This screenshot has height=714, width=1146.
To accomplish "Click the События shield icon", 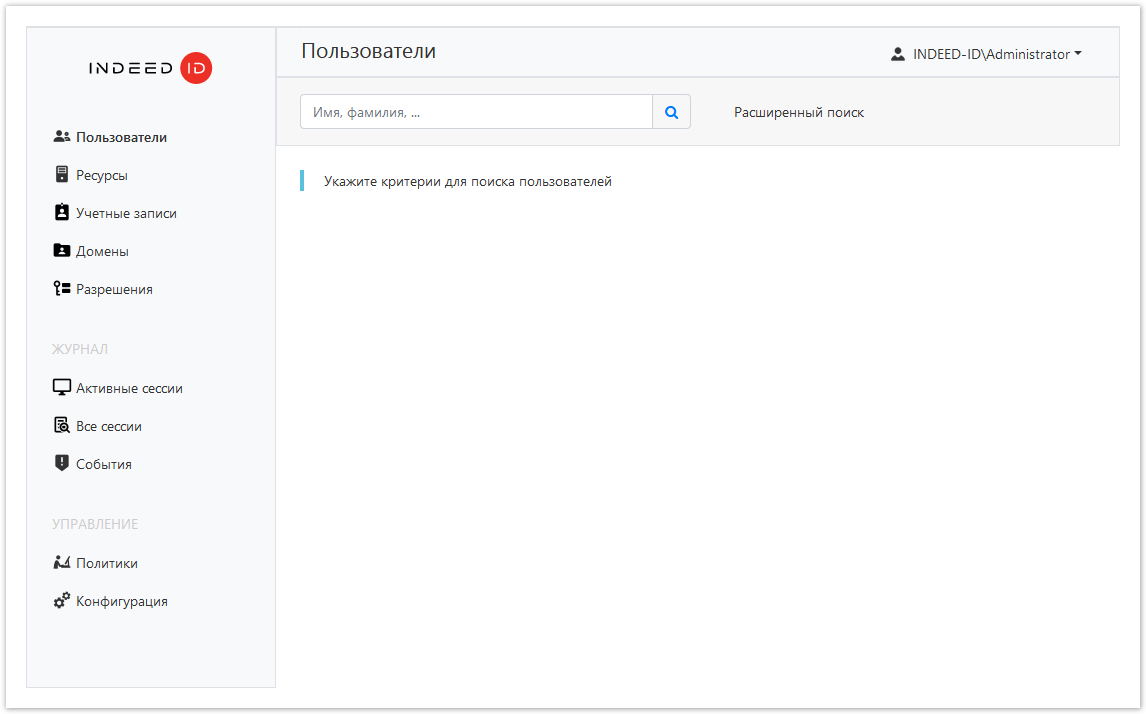I will tap(62, 464).
